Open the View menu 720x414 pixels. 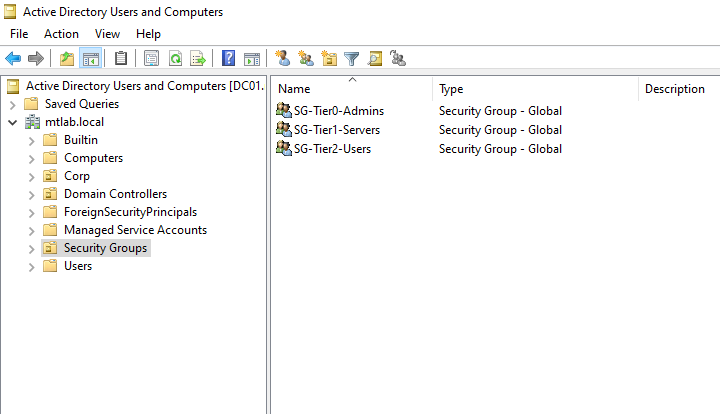(107, 34)
